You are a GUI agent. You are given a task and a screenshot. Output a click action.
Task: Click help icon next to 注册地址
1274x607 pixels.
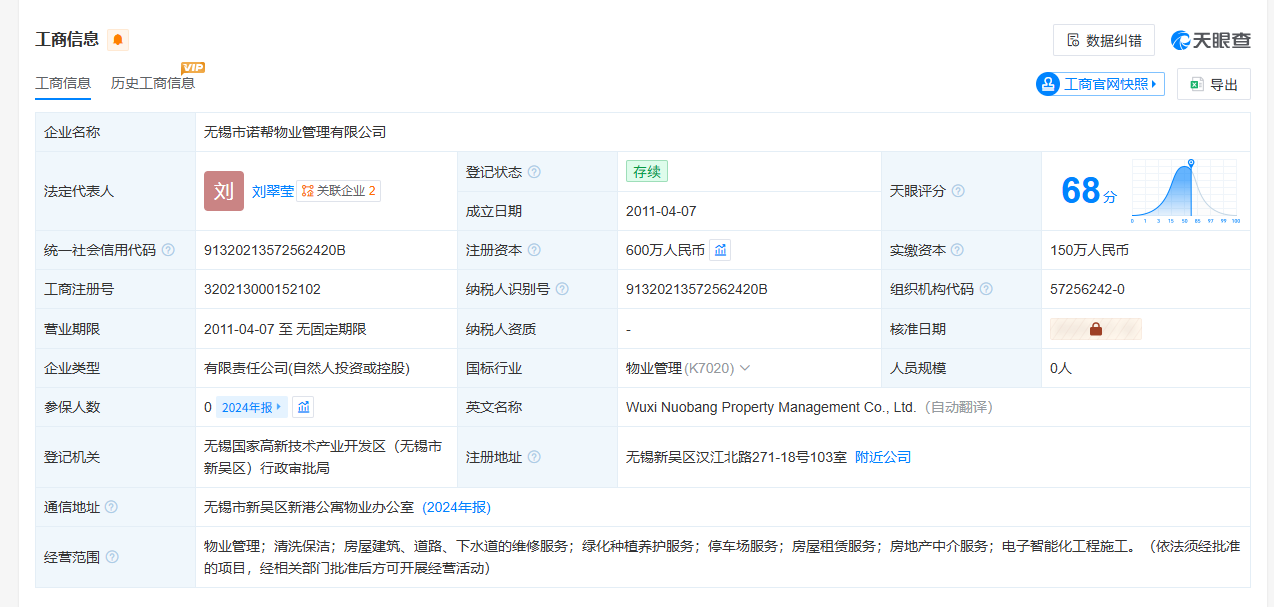(x=534, y=457)
